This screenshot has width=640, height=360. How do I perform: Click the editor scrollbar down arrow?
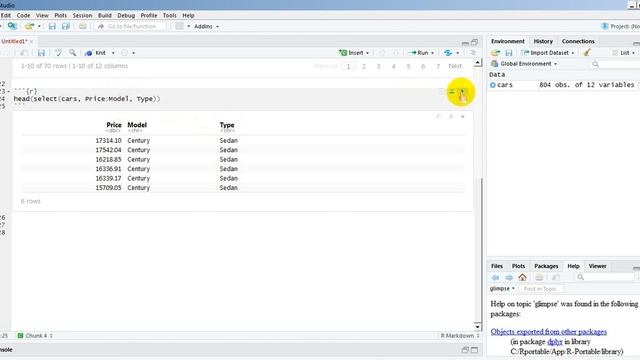478,327
